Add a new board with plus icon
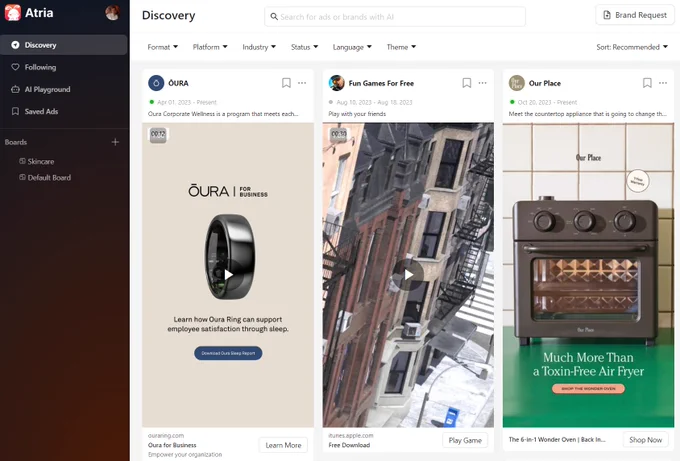Screen dimensions: 680x461 [115, 142]
